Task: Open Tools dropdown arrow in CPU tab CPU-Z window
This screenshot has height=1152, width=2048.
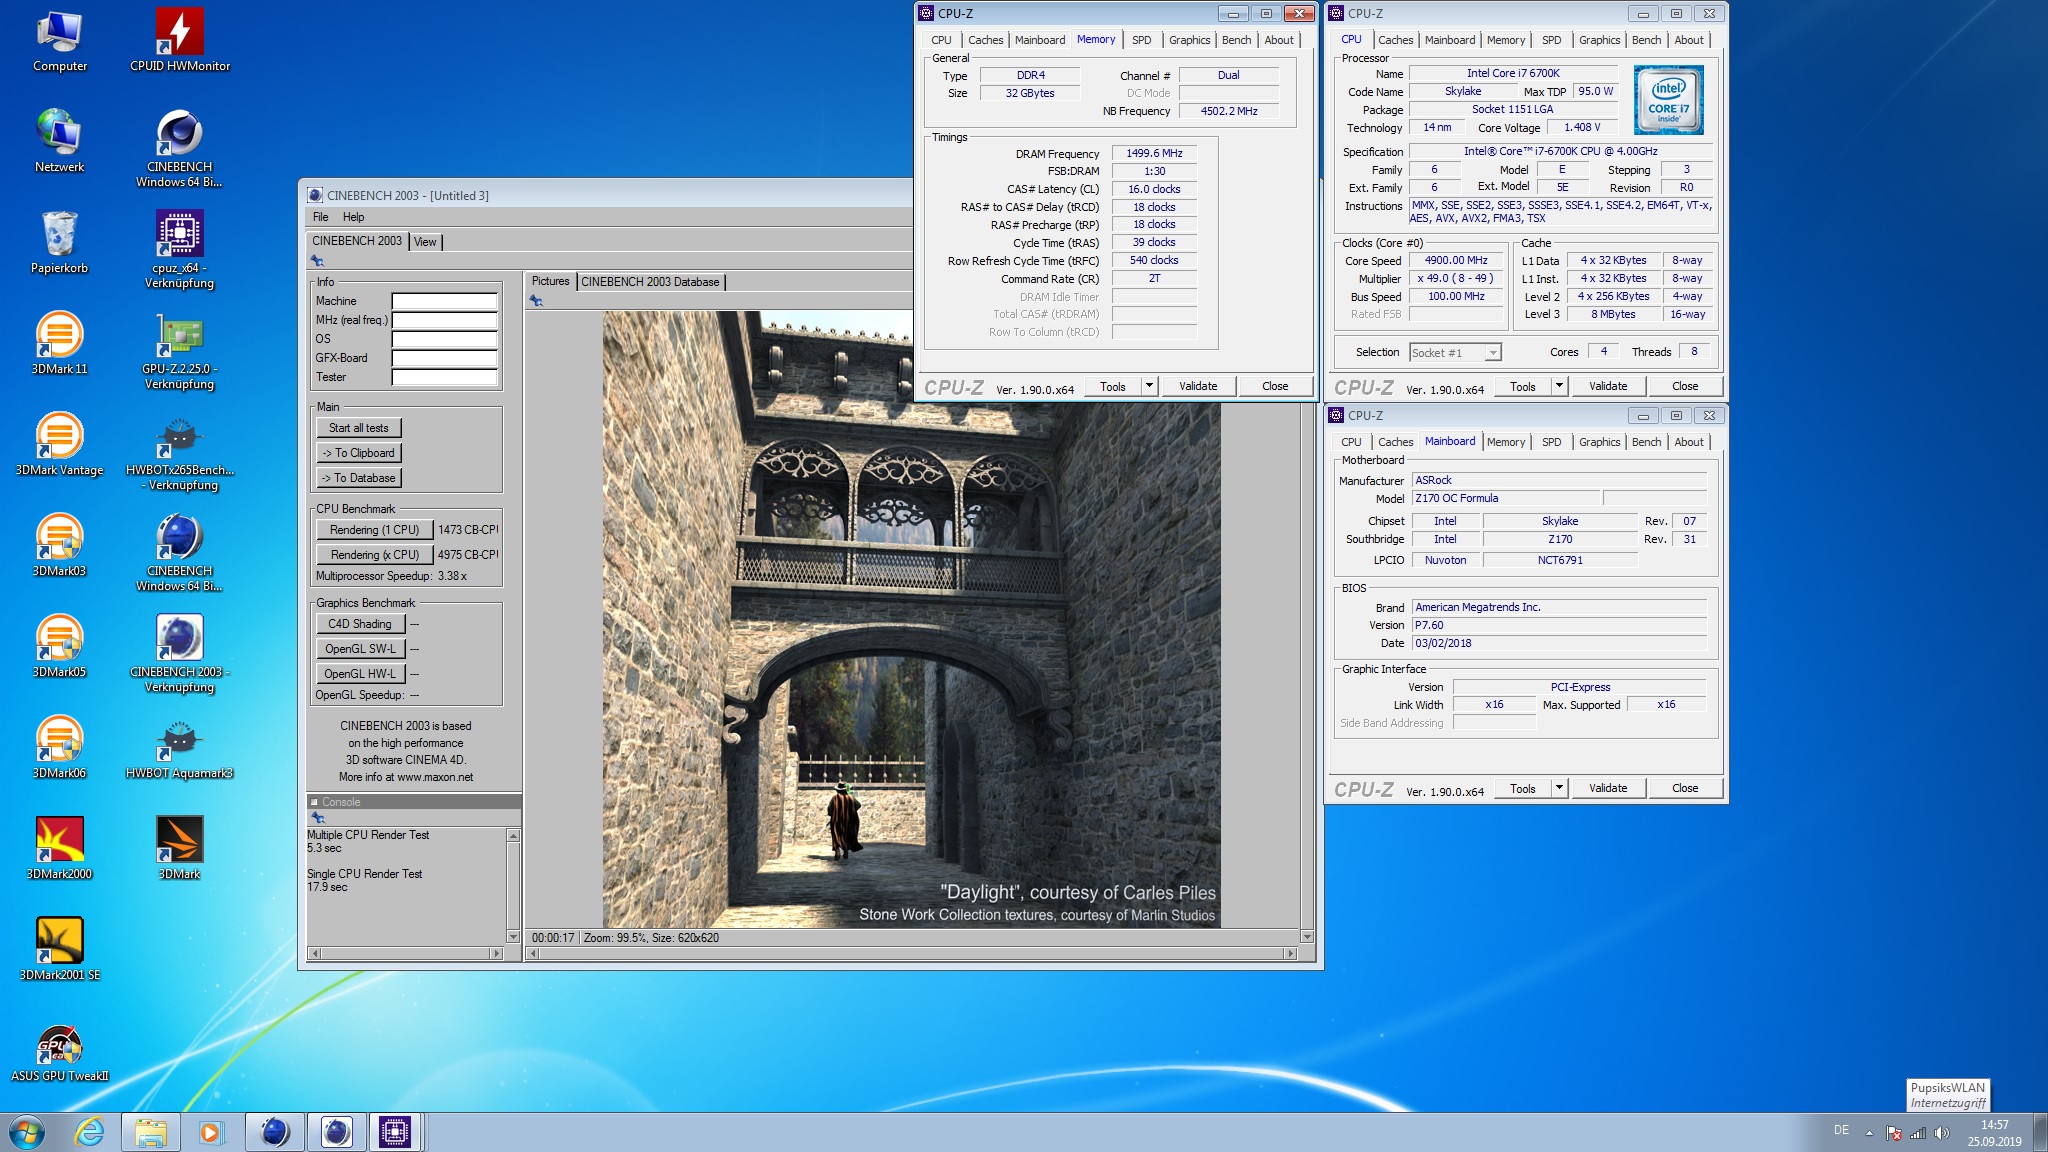Action: (x=1559, y=386)
